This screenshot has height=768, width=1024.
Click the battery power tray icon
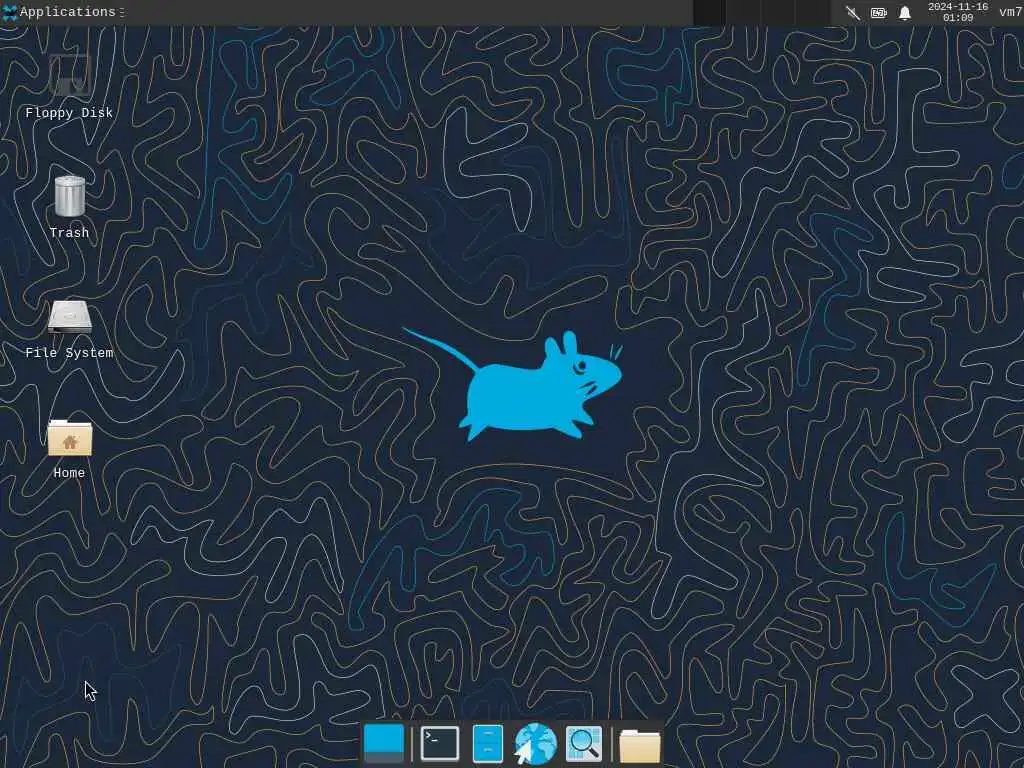click(x=879, y=12)
